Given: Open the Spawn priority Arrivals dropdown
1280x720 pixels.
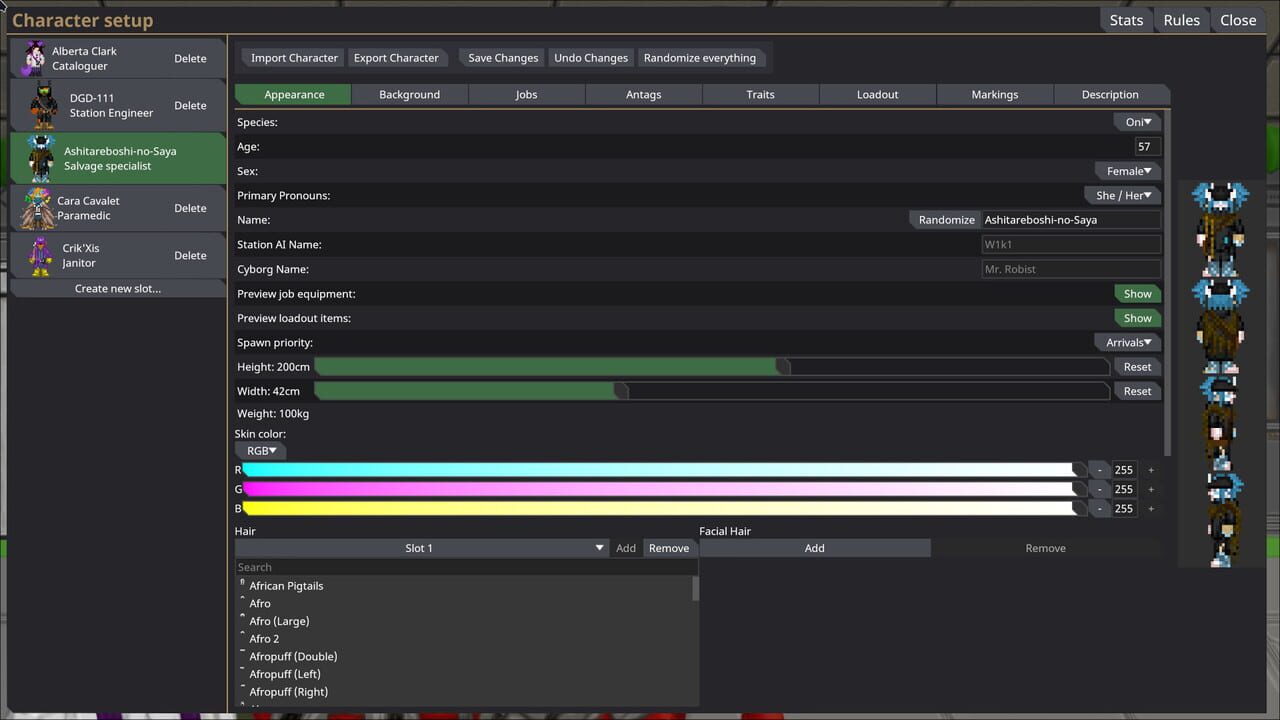Looking at the screenshot, I should 1127,342.
